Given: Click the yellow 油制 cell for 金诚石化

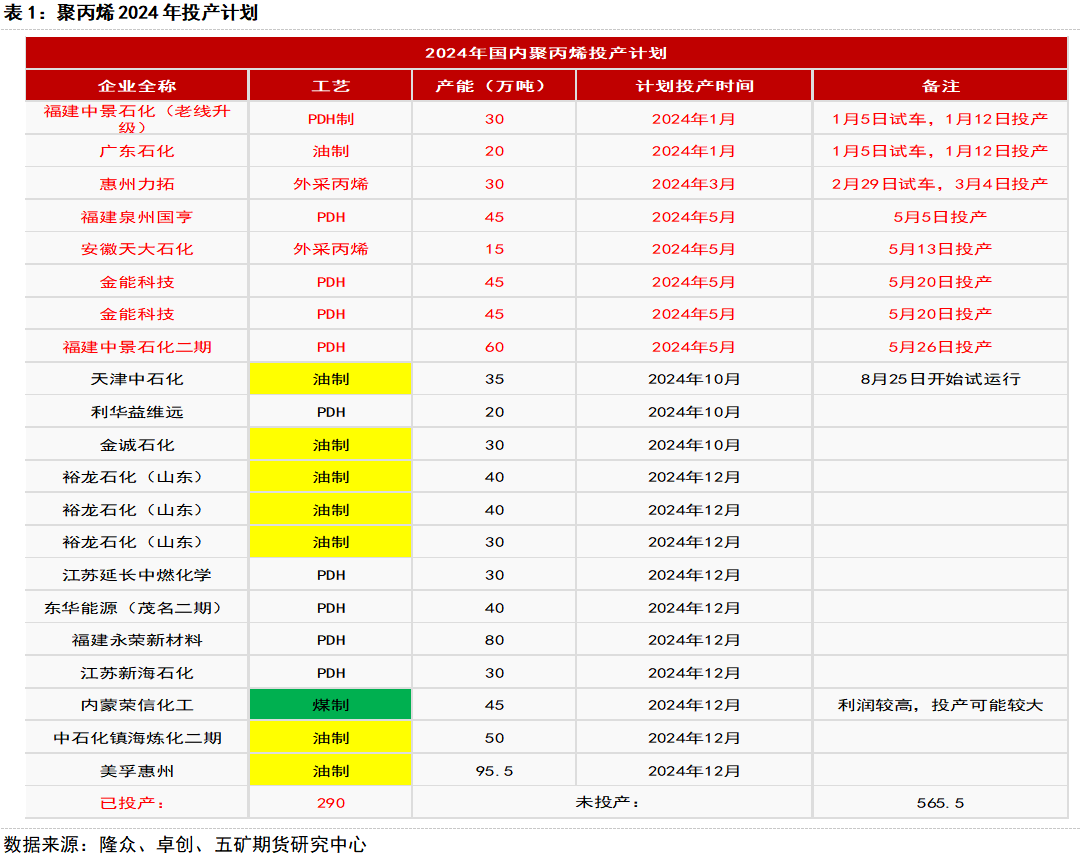Looking at the screenshot, I should (331, 445).
